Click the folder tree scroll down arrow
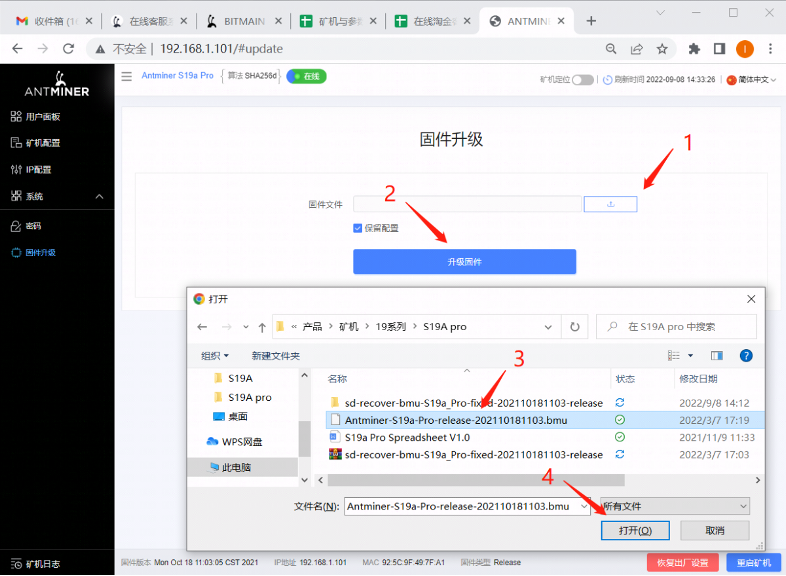This screenshot has width=786, height=576. (x=304, y=480)
